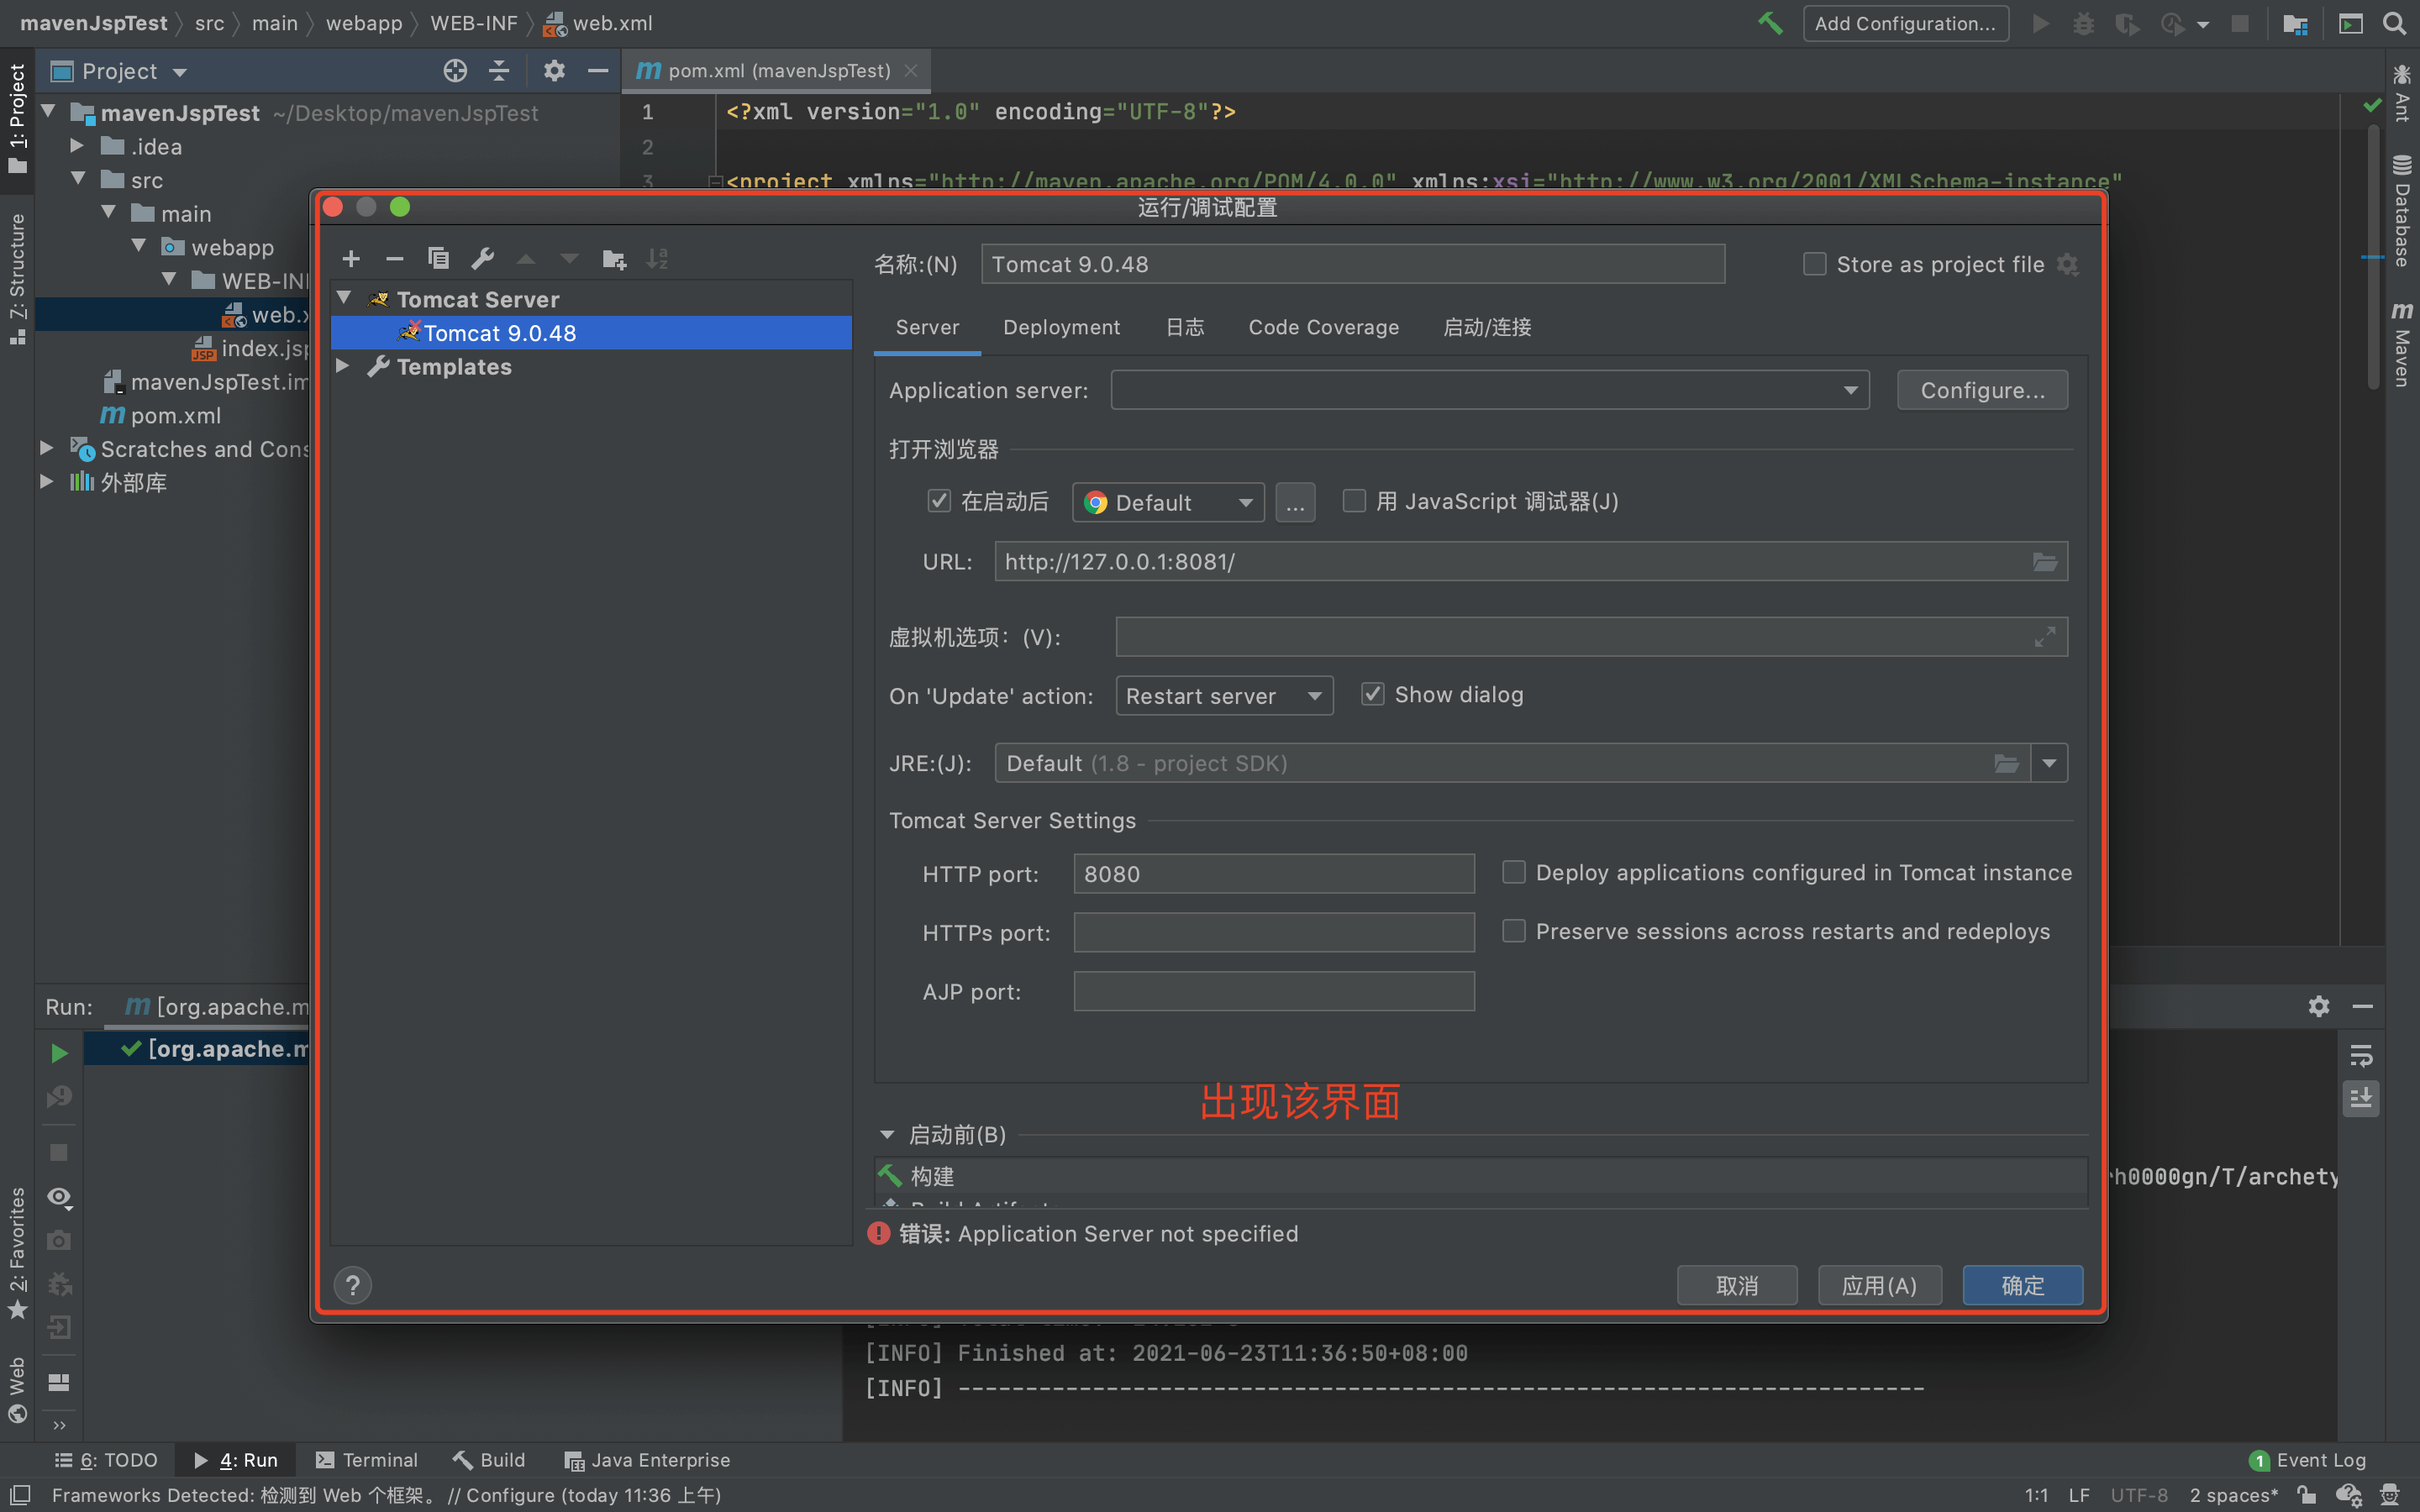2420x1512 pixels.
Task: Sort configurations alphabetically icon
Action: 657,259
